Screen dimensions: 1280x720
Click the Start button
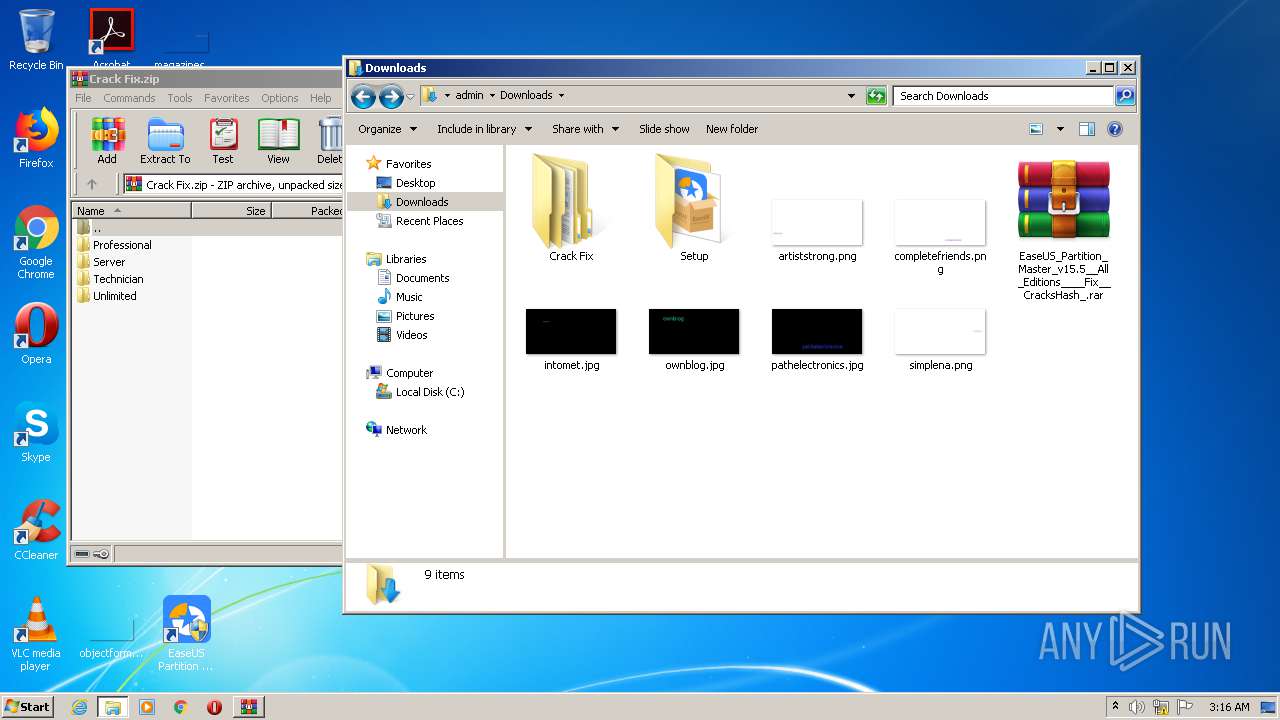(27, 706)
